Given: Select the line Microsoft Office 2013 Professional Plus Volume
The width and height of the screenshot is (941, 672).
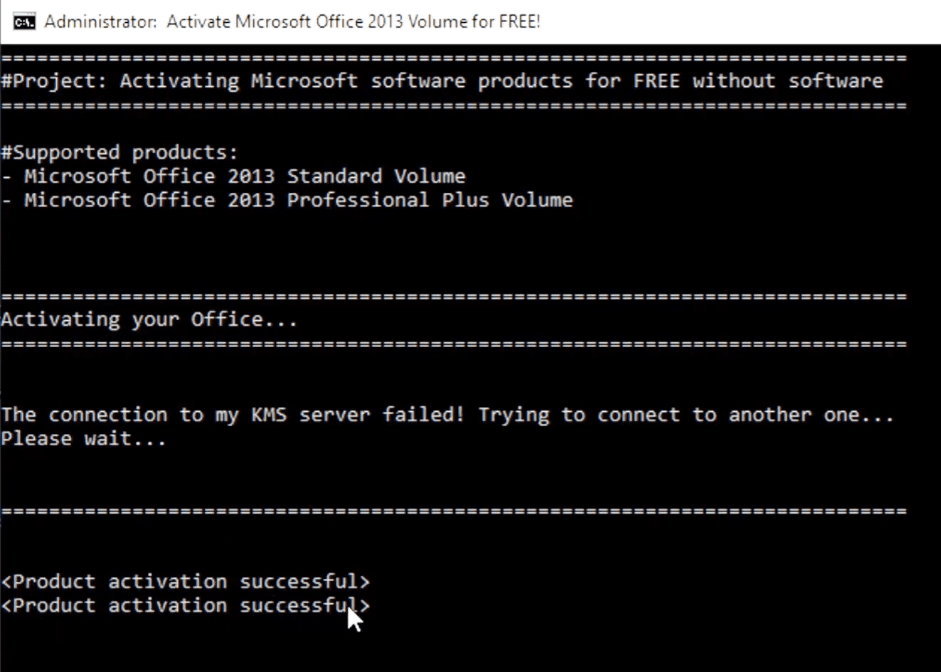Looking at the screenshot, I should tap(285, 200).
